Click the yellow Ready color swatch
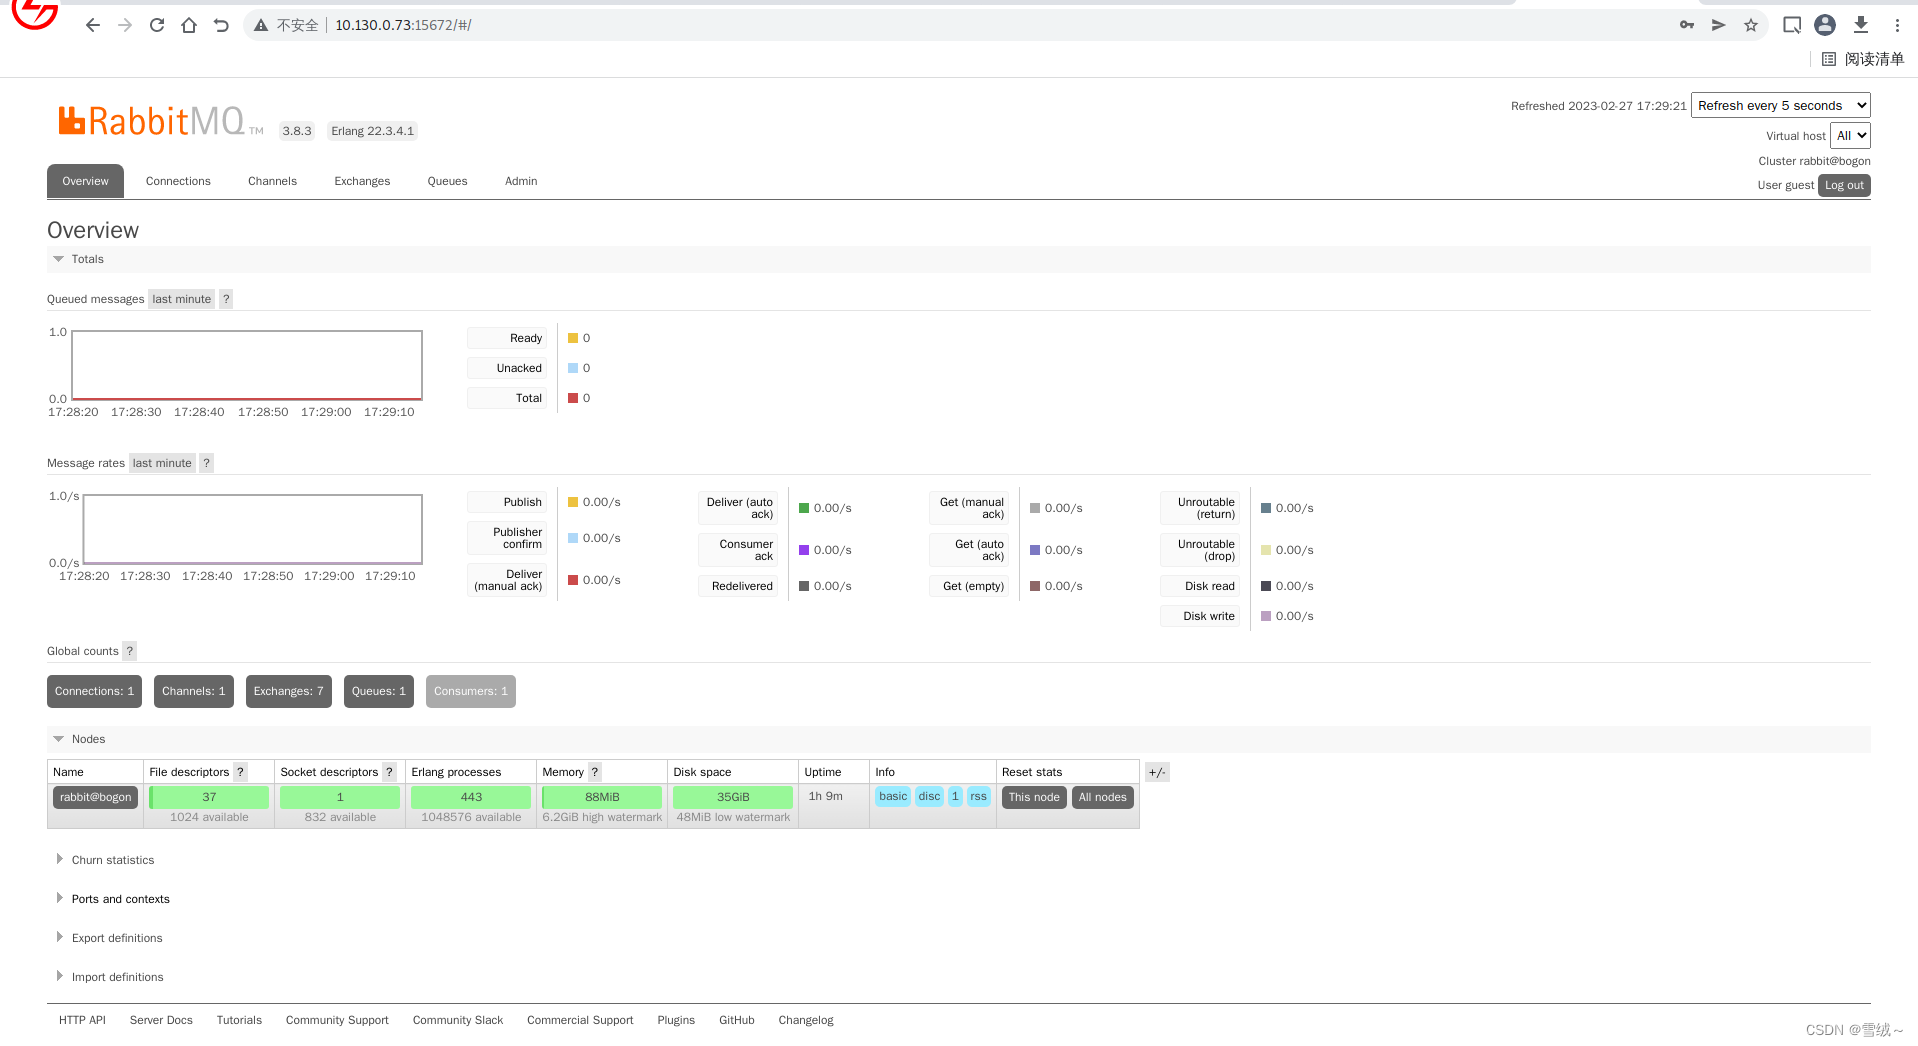Viewport: 1918px width, 1046px height. (573, 338)
